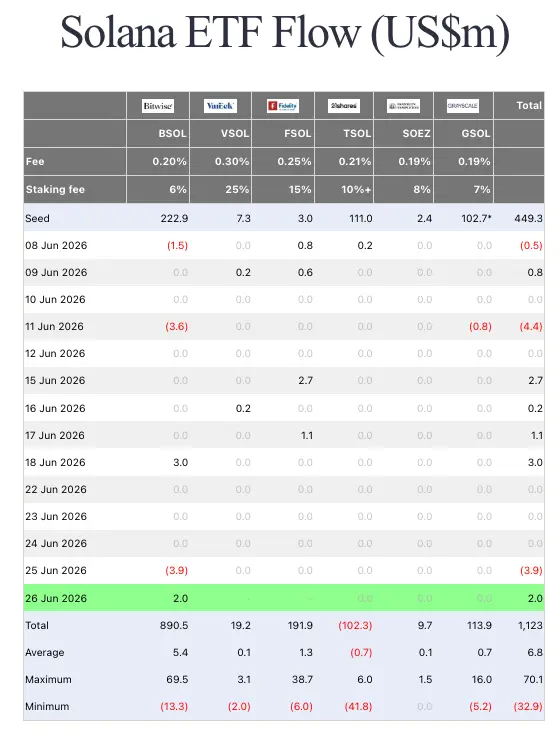Select the 69.5 BSOL maximum
The image size is (559, 734).
177,680
